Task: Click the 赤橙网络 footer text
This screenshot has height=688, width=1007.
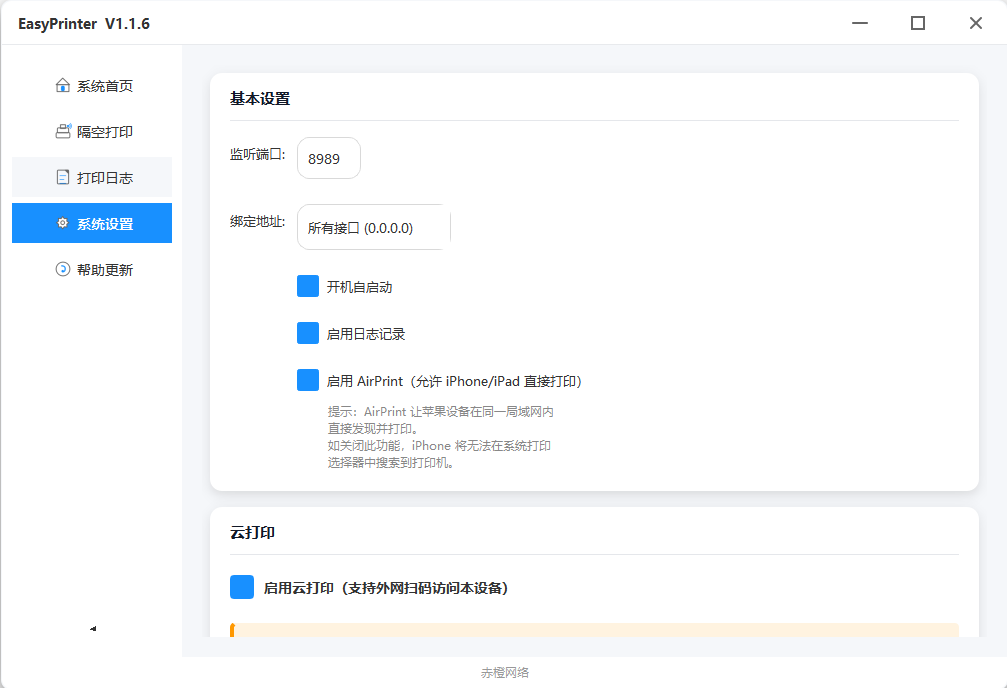Action: (505, 673)
